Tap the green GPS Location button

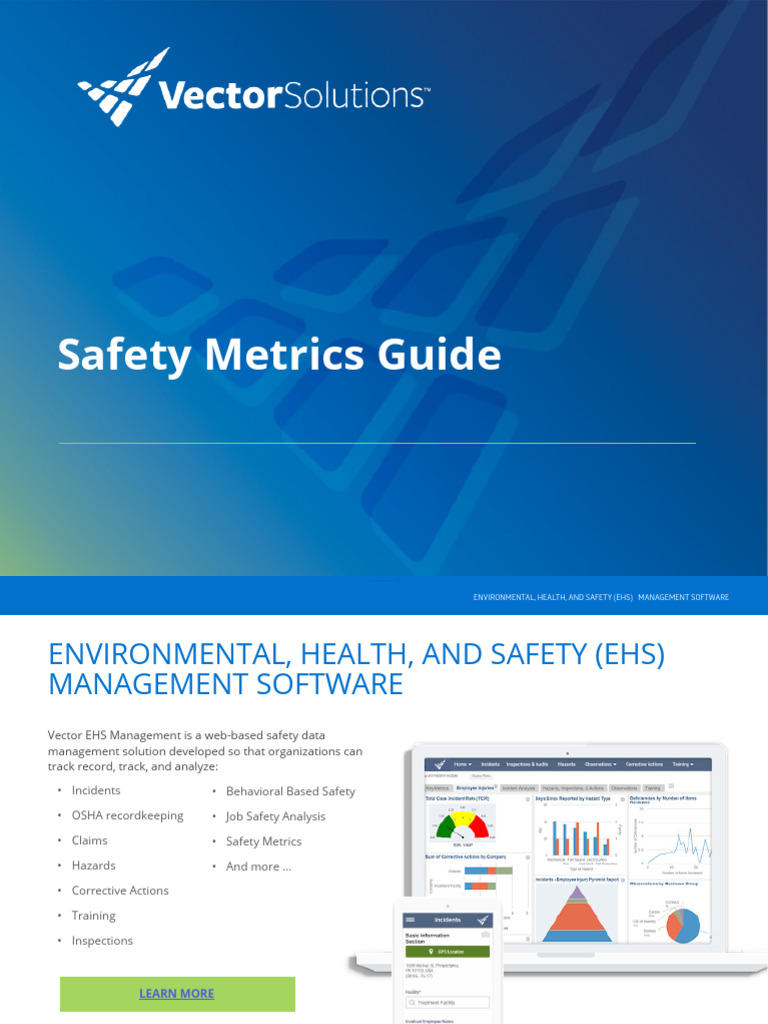pos(448,952)
